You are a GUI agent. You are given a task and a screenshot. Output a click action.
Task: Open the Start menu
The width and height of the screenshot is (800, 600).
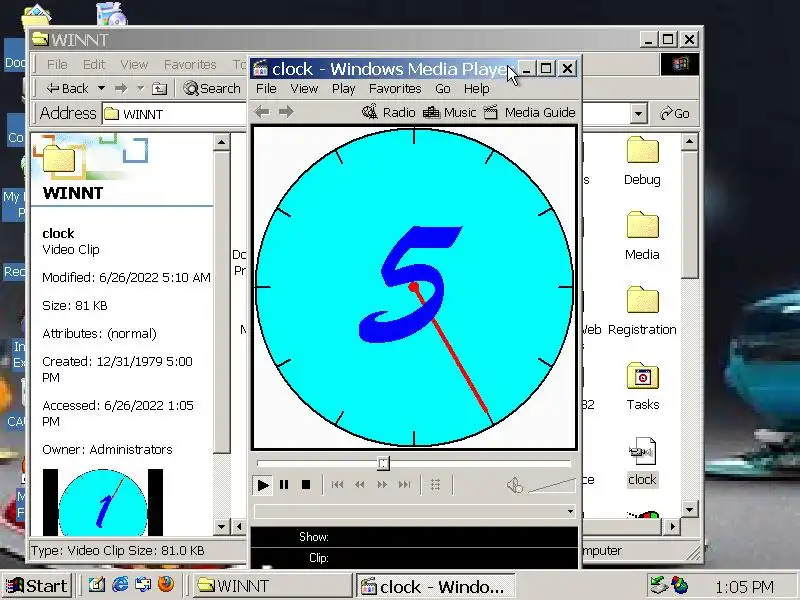(x=37, y=586)
